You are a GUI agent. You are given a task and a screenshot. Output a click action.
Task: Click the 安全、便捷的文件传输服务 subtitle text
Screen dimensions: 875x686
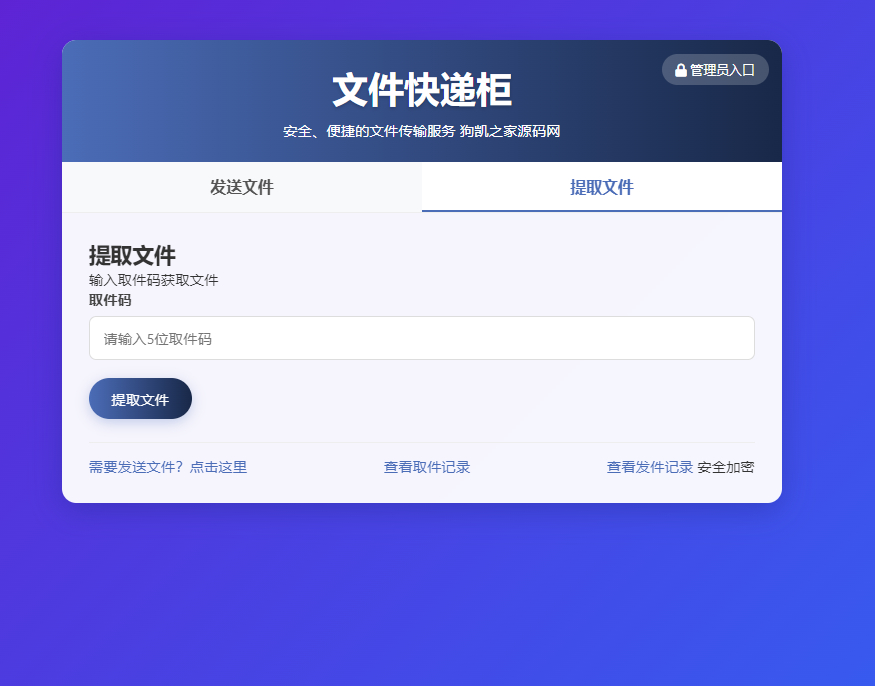pyautogui.click(x=368, y=131)
